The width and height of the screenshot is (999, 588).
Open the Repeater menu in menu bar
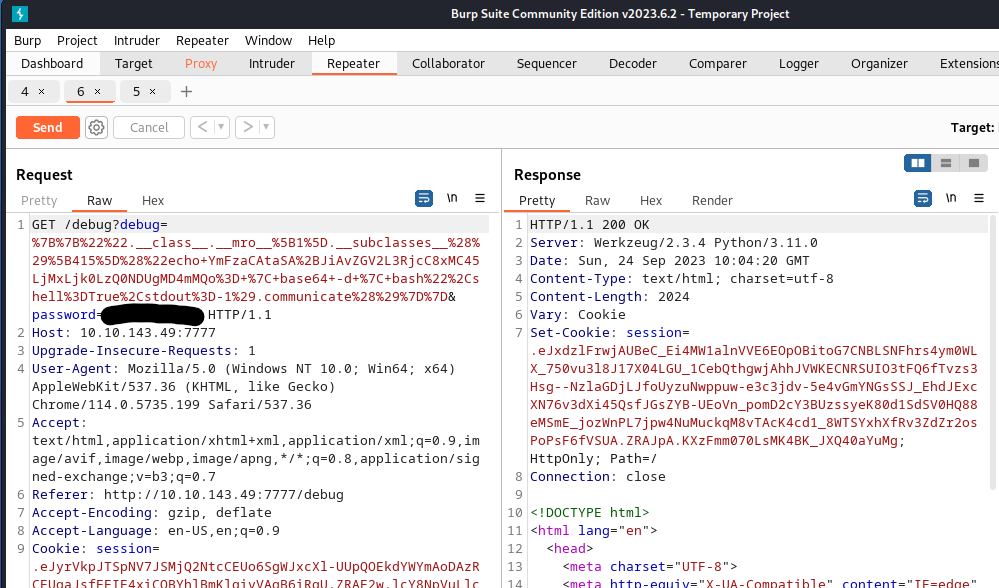[202, 41]
